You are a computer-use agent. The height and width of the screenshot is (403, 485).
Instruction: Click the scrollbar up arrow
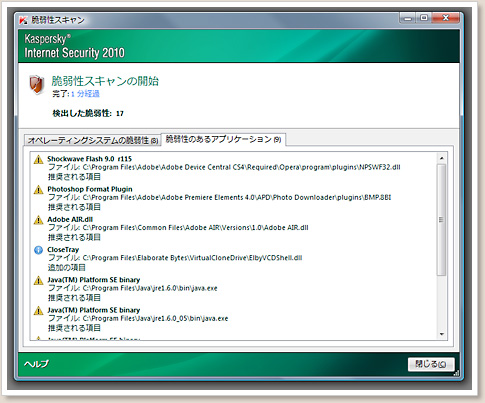(442, 158)
